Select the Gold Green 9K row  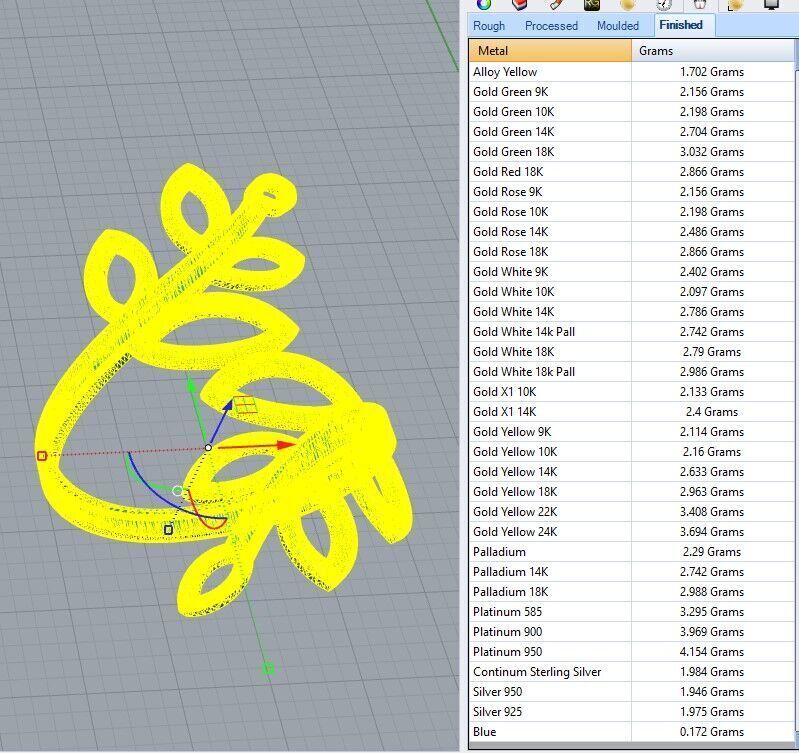(631, 92)
